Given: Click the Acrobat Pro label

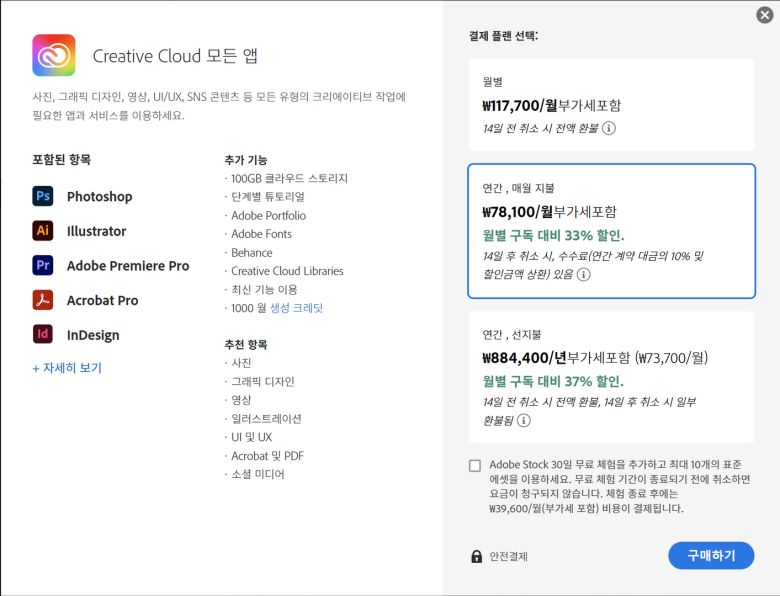Looking at the screenshot, I should (x=102, y=300).
